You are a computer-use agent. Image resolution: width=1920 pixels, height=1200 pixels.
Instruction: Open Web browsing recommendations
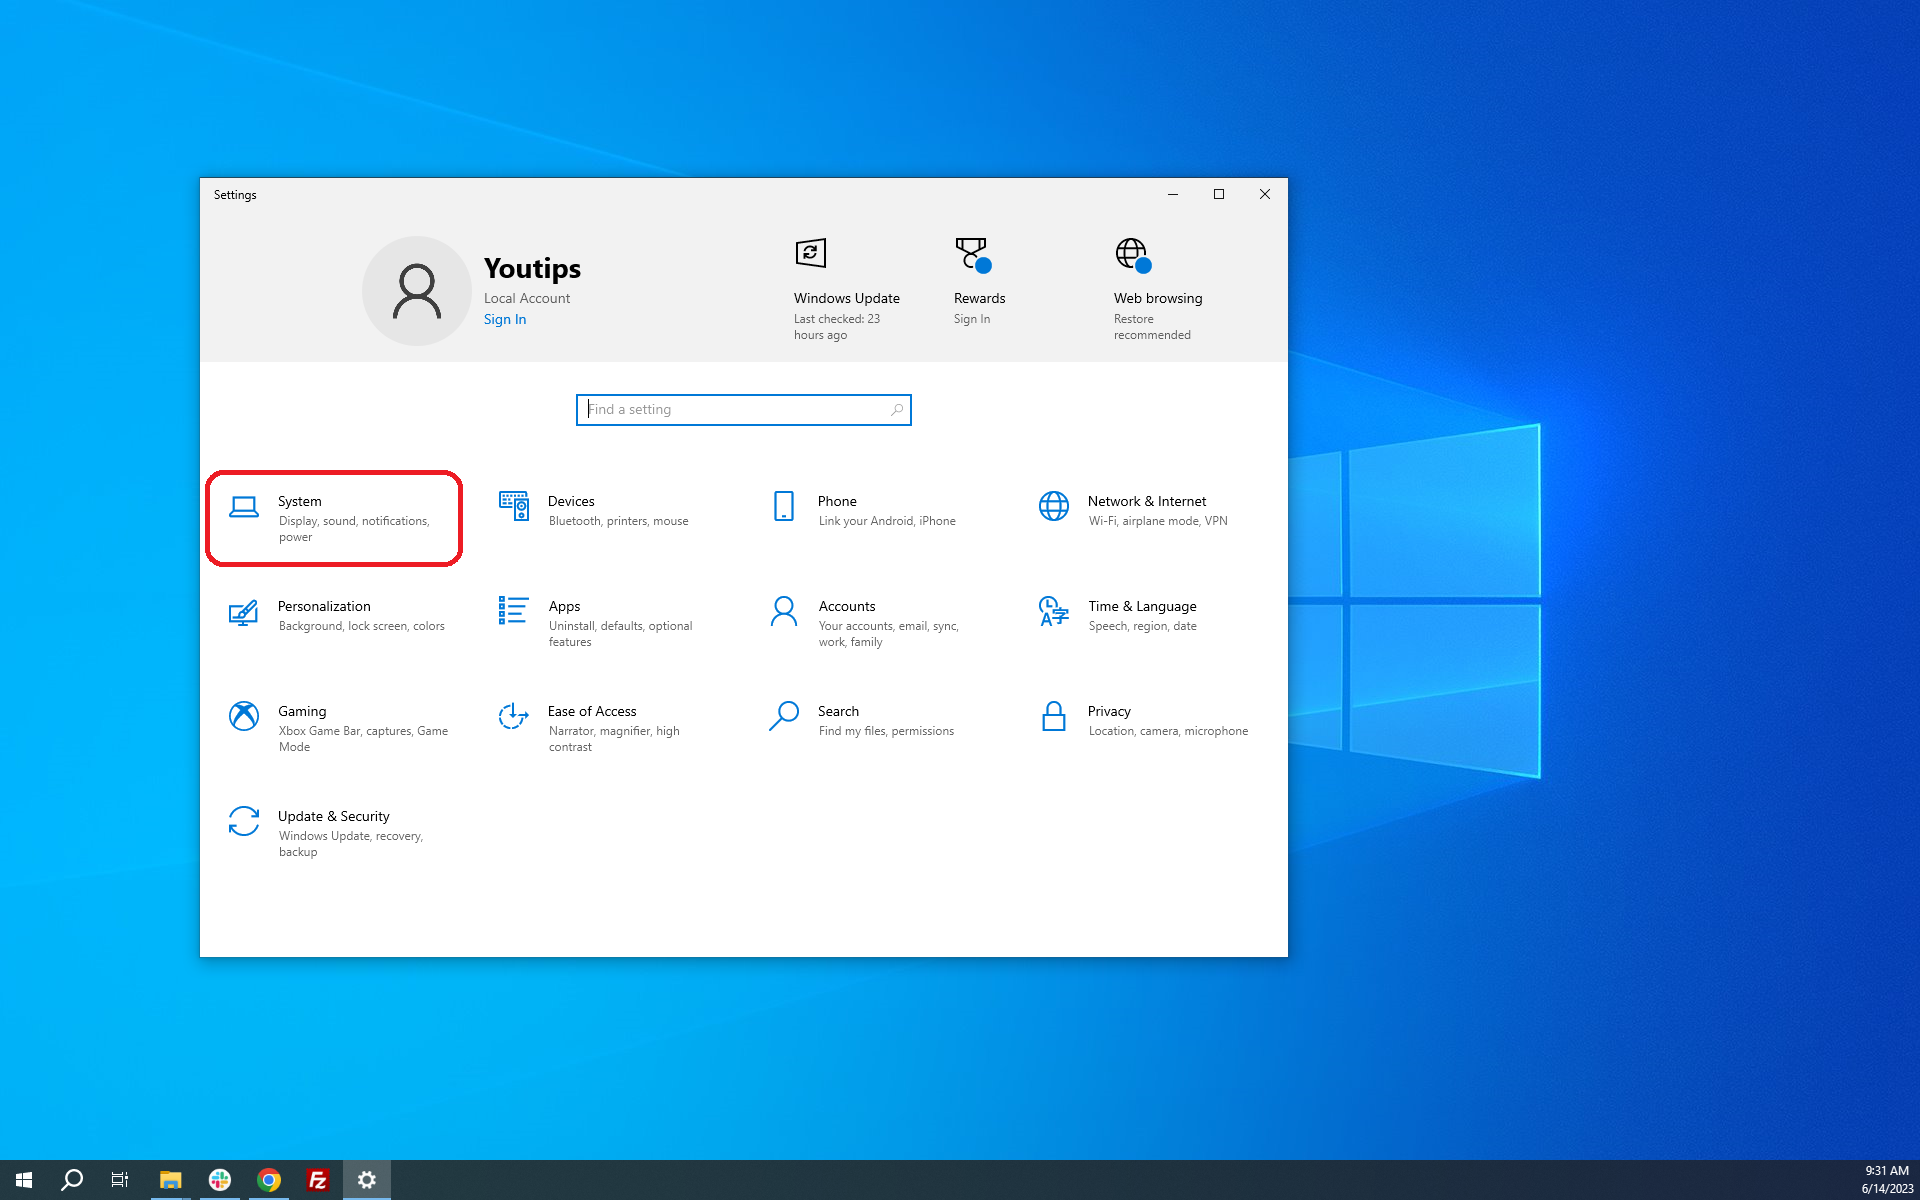coord(1157,285)
